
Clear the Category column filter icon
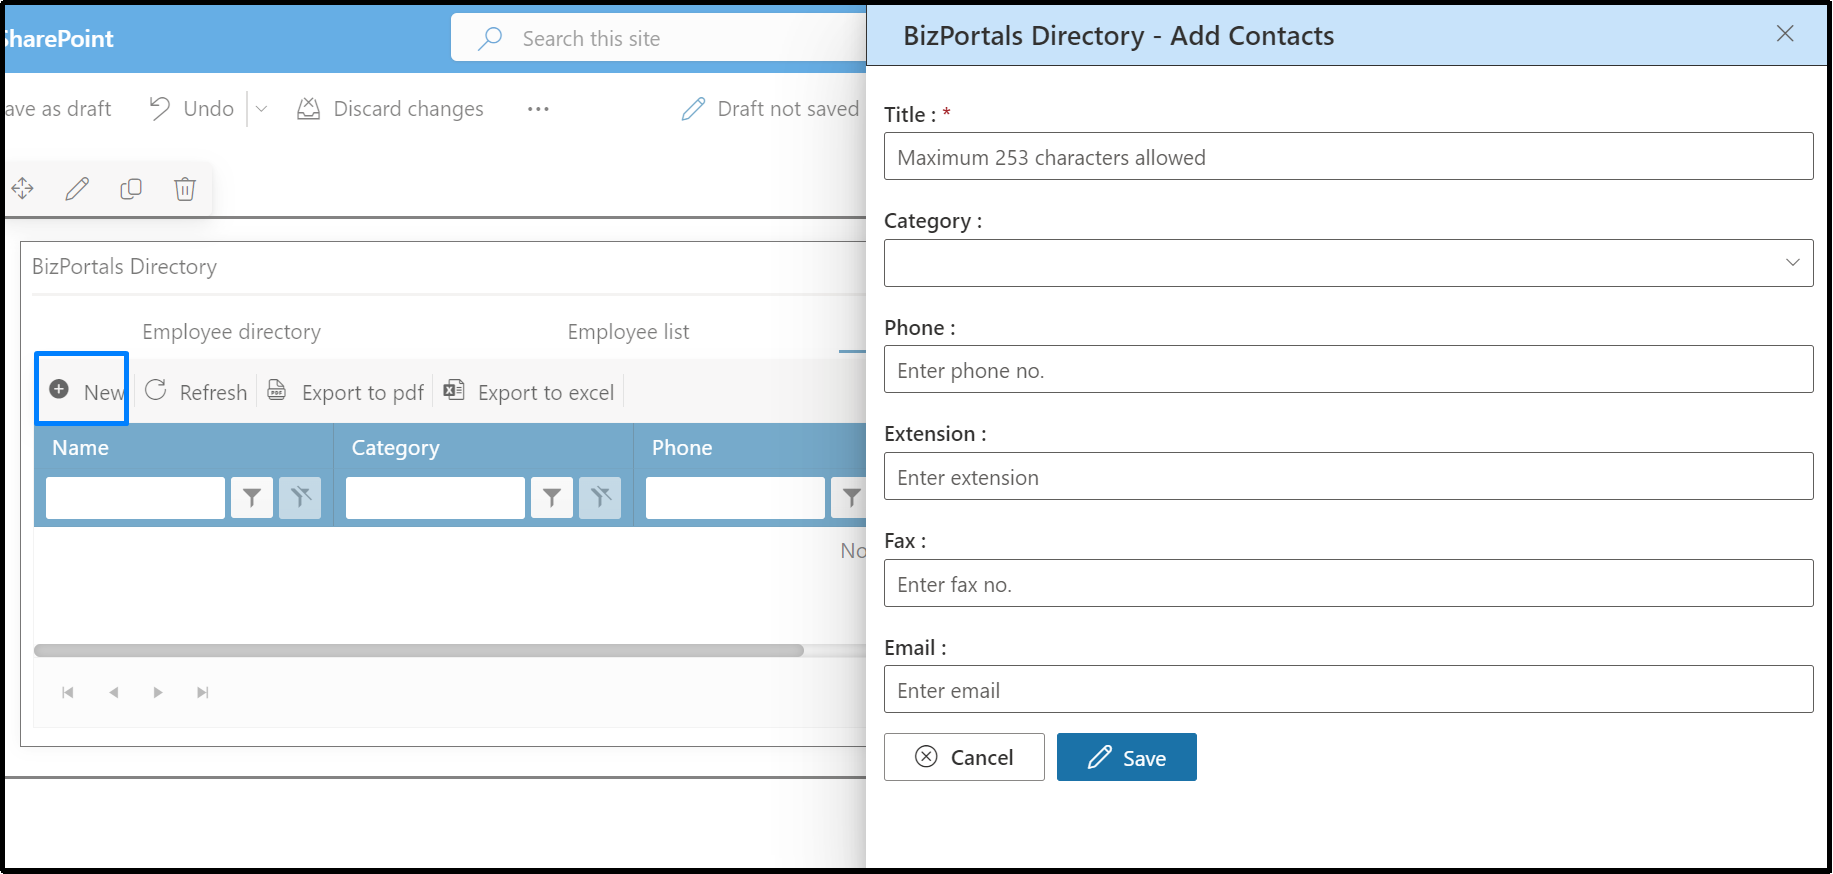tap(600, 497)
